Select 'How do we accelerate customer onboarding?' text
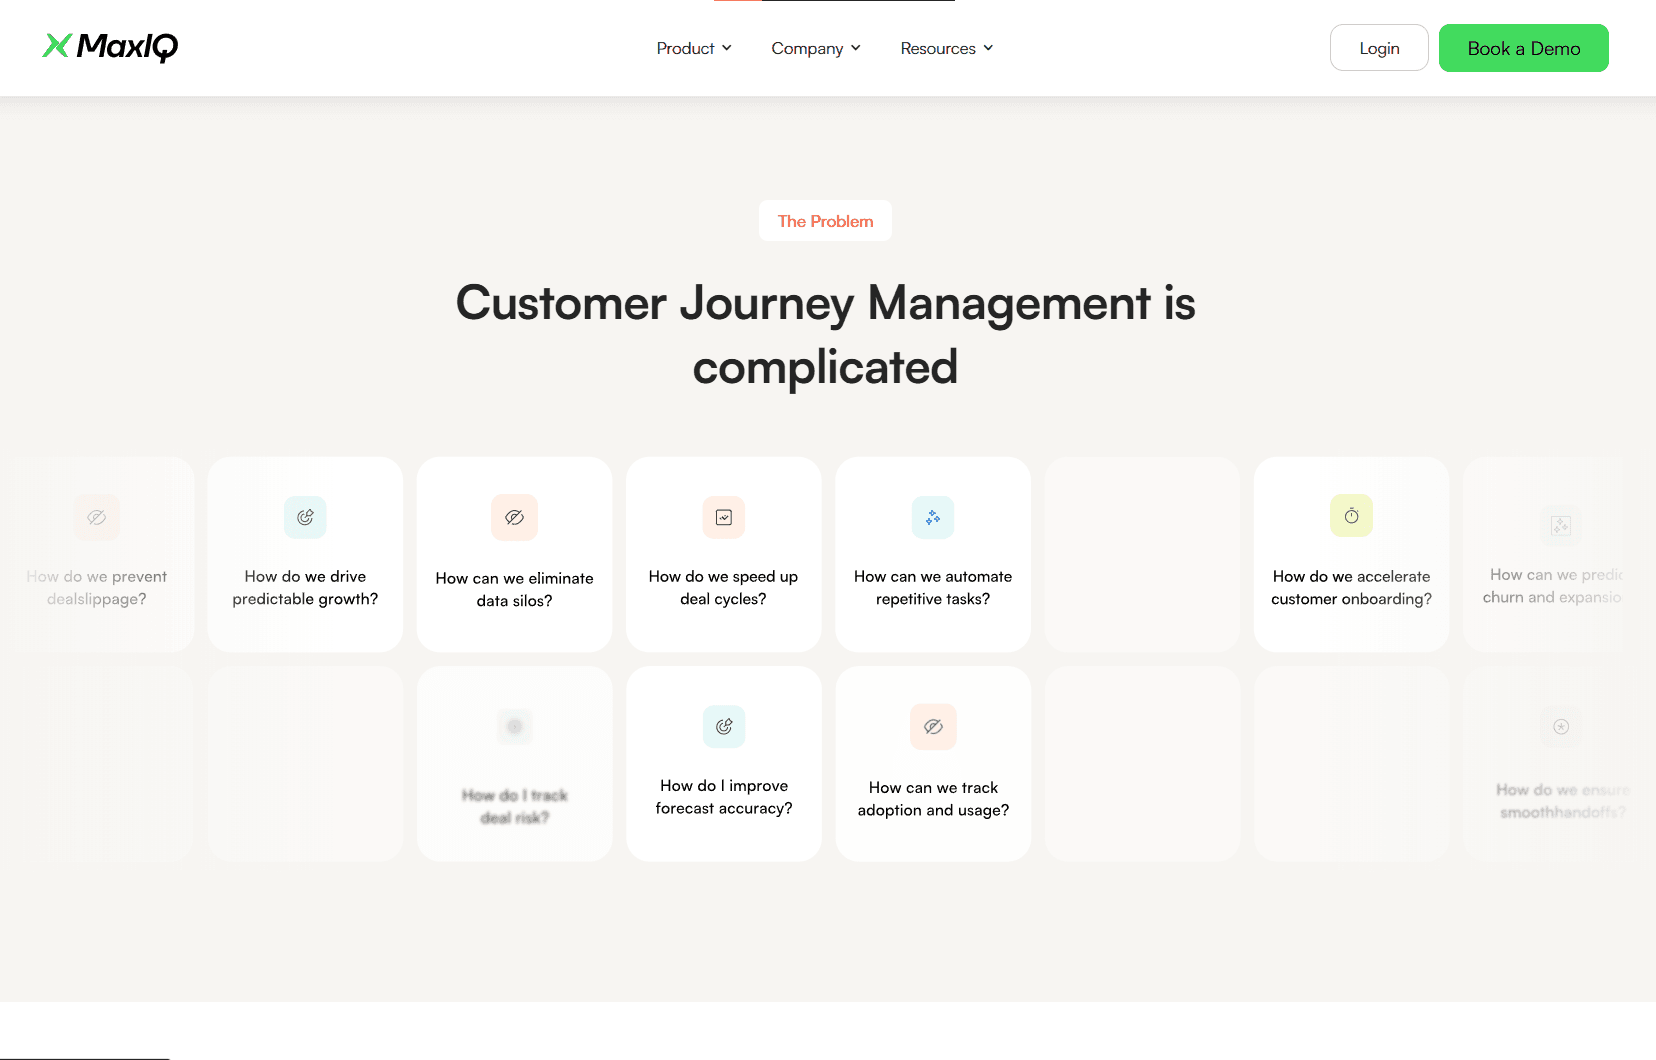The height and width of the screenshot is (1060, 1656). pyautogui.click(x=1351, y=588)
